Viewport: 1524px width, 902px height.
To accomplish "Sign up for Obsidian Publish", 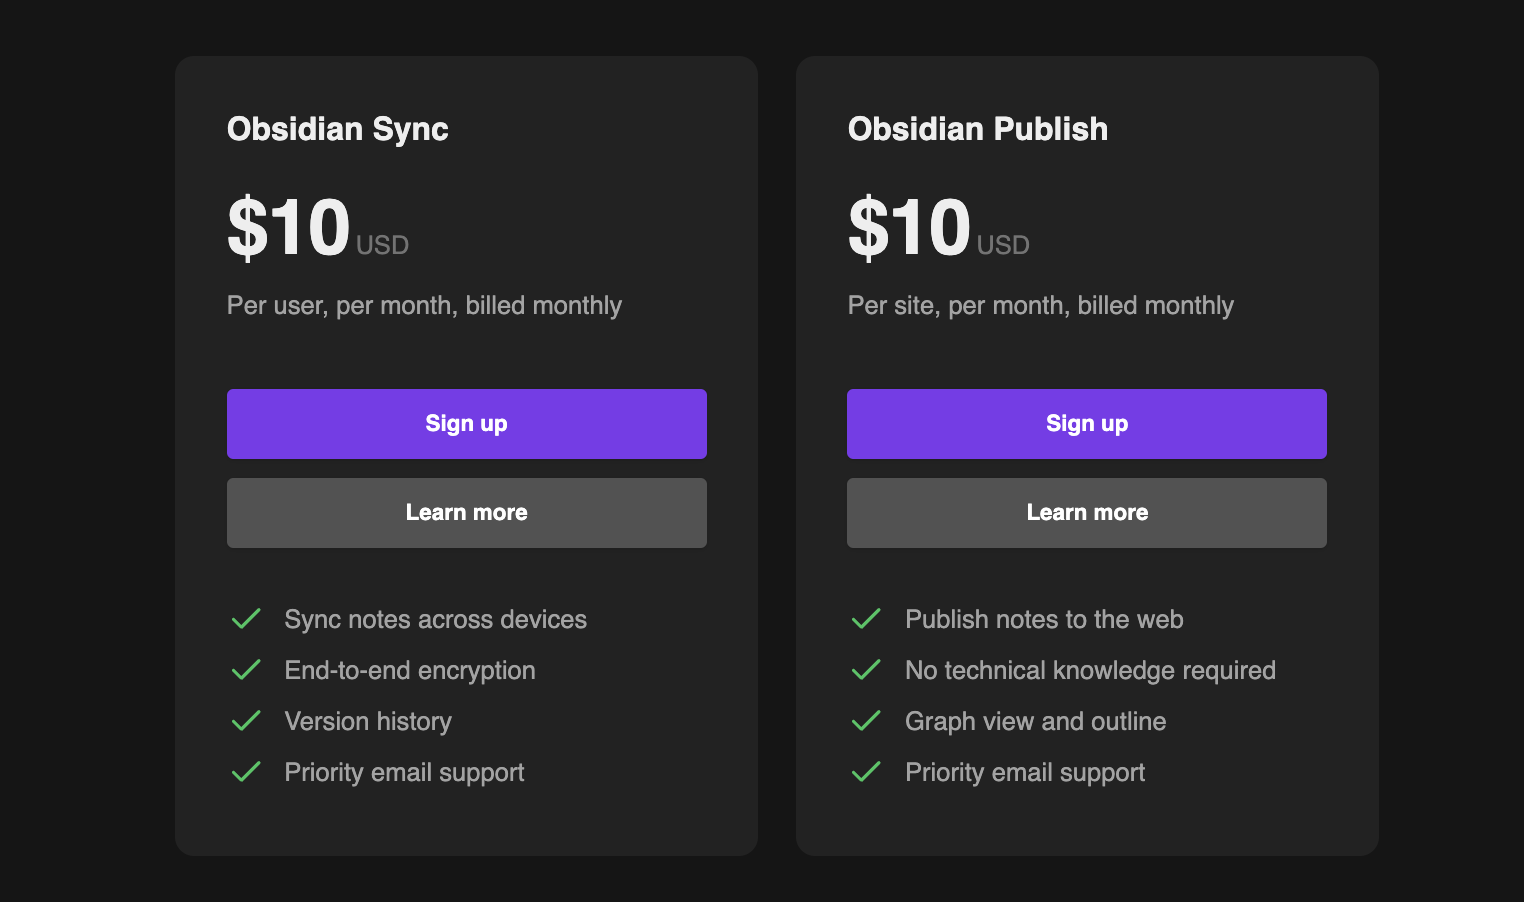I will (1086, 424).
